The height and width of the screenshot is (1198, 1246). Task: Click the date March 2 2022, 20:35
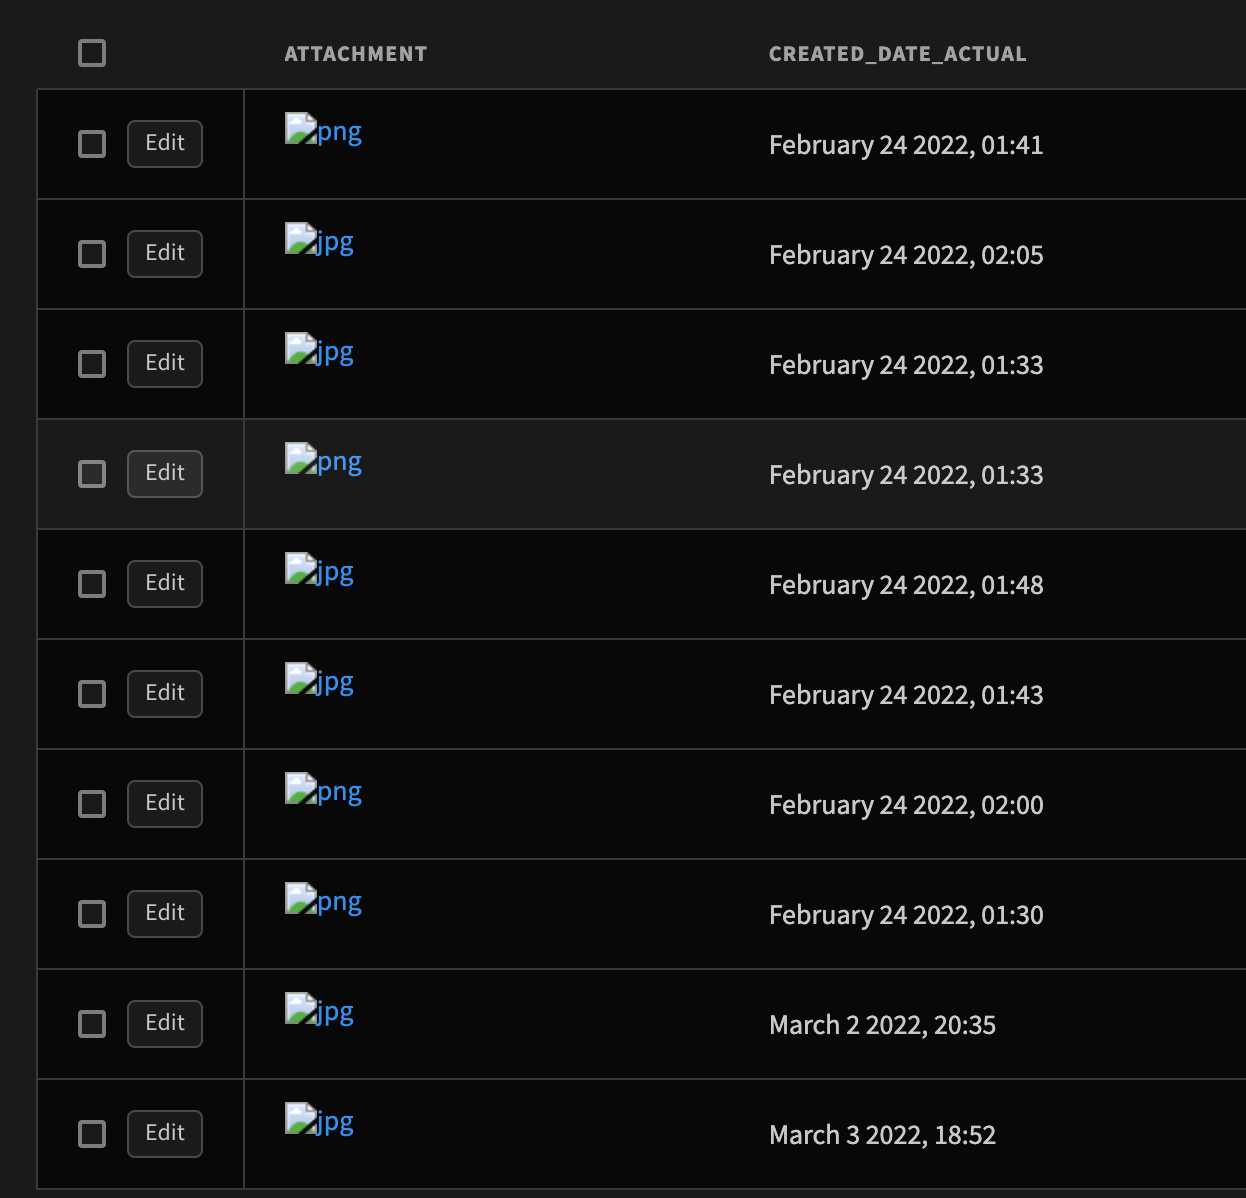883,1025
